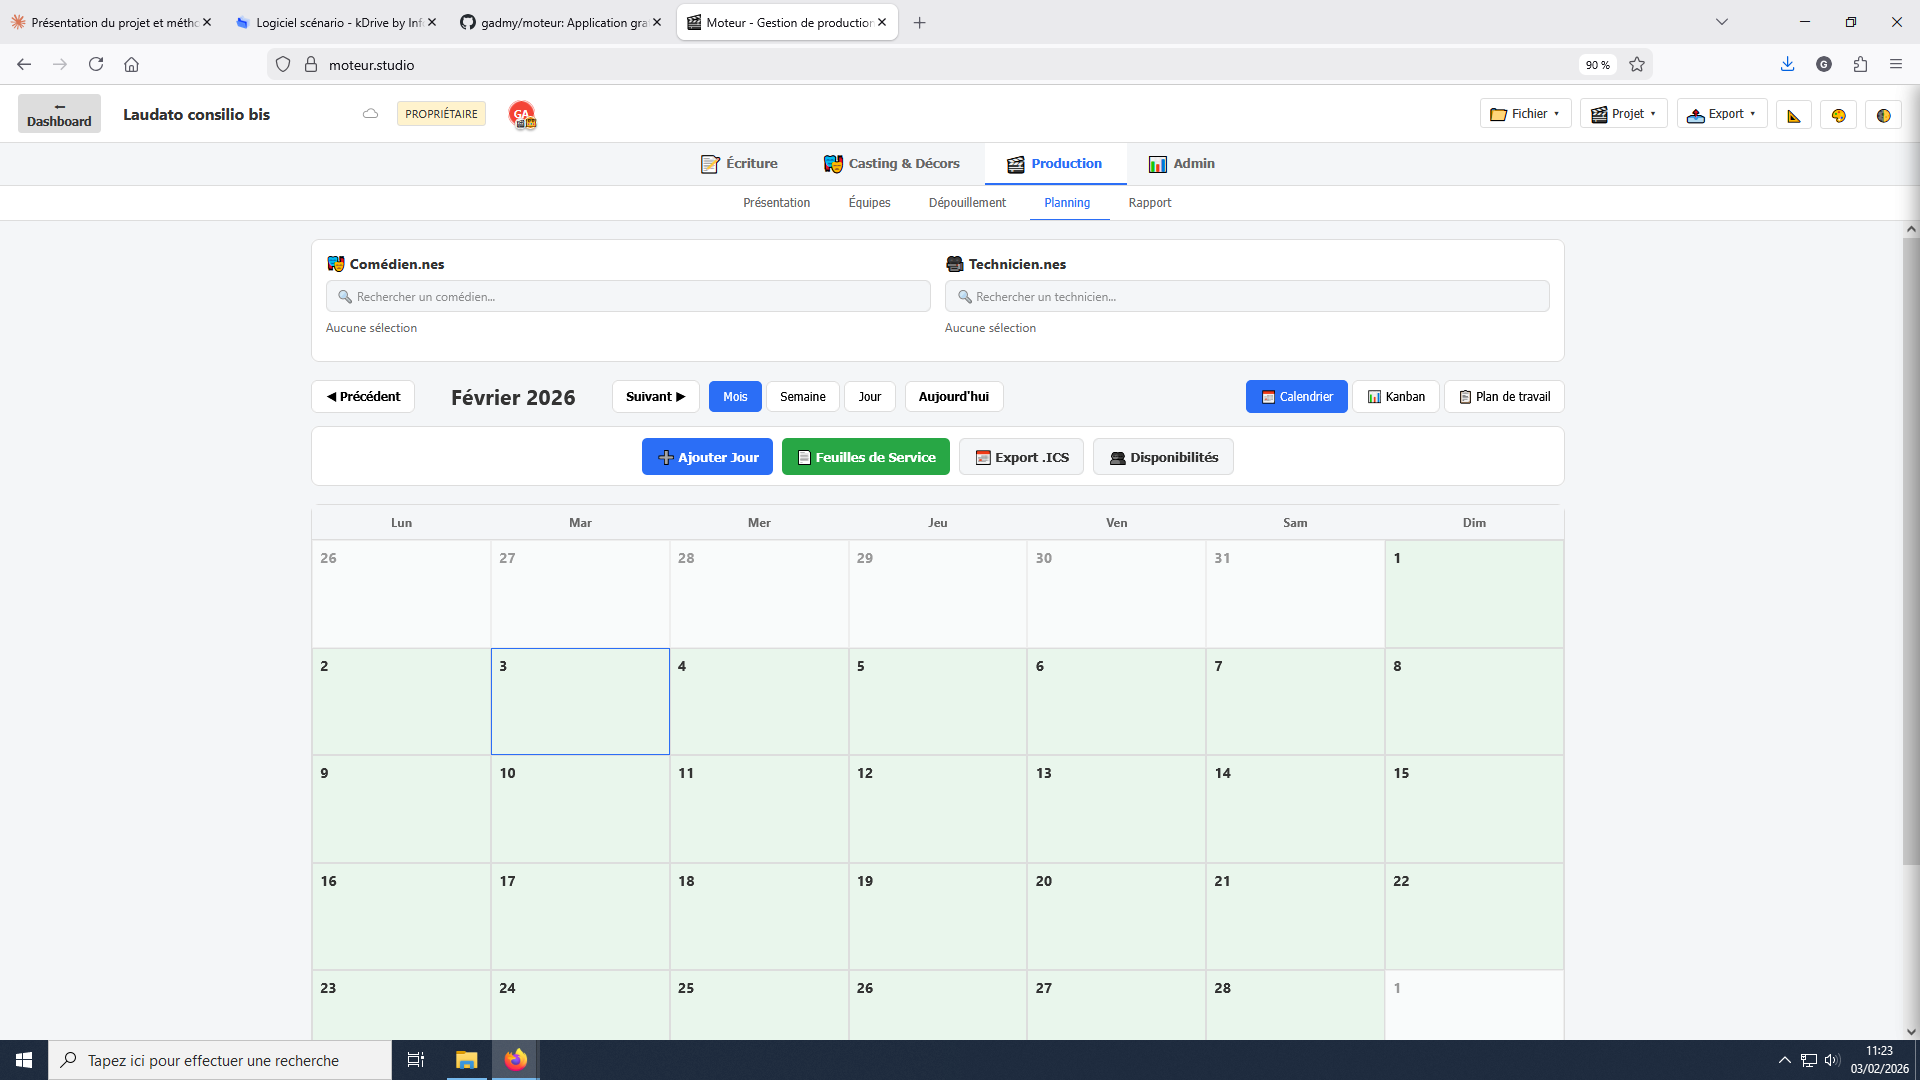Click the ruler triangle icon in the header
Image resolution: width=1920 pixels, height=1080 pixels.
[x=1793, y=114]
